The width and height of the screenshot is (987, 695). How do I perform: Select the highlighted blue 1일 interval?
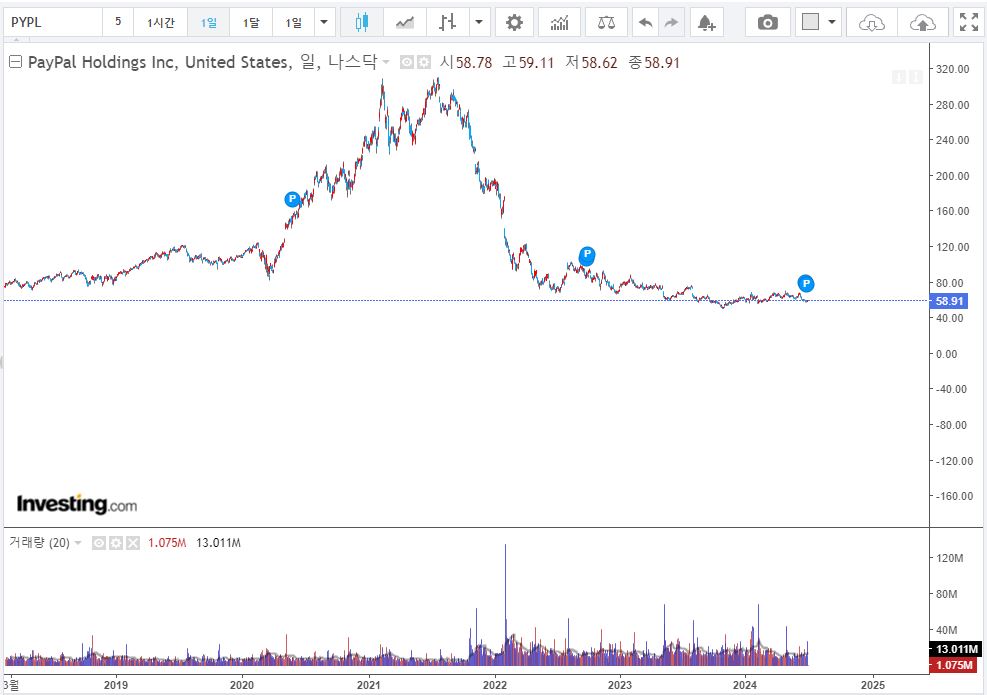(209, 23)
